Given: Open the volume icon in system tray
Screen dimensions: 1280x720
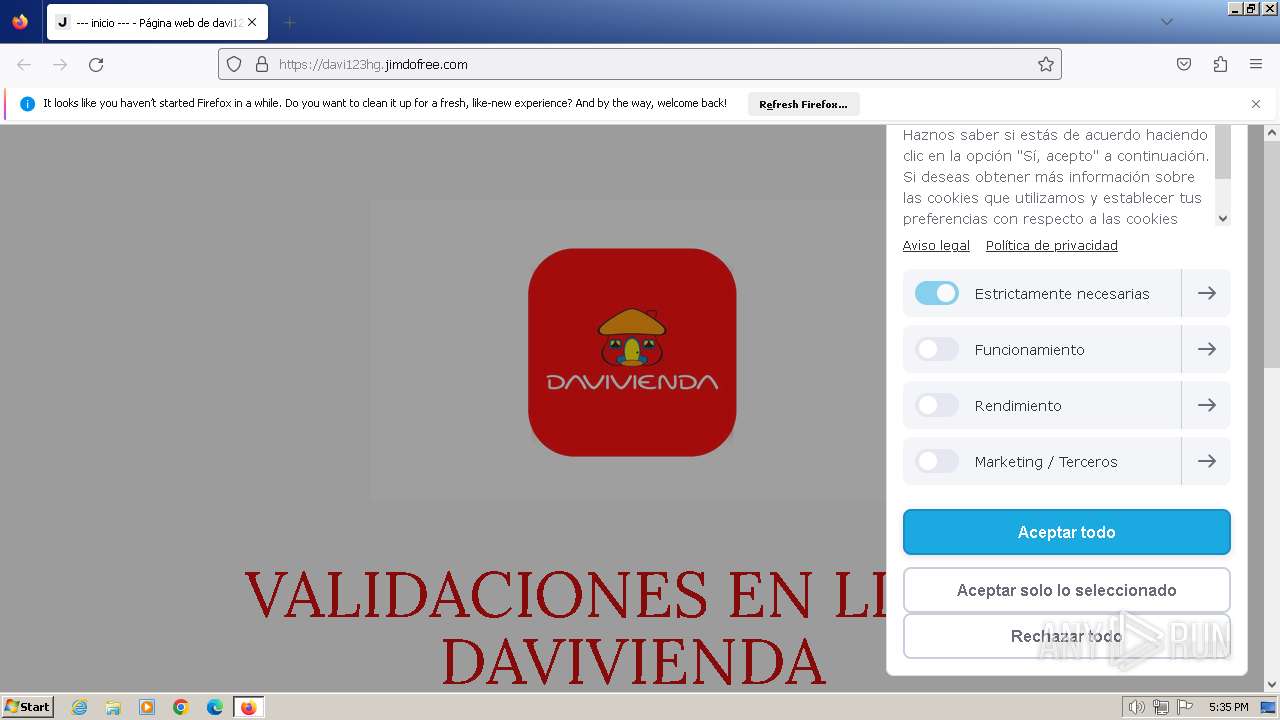Looking at the screenshot, I should point(1137,707).
